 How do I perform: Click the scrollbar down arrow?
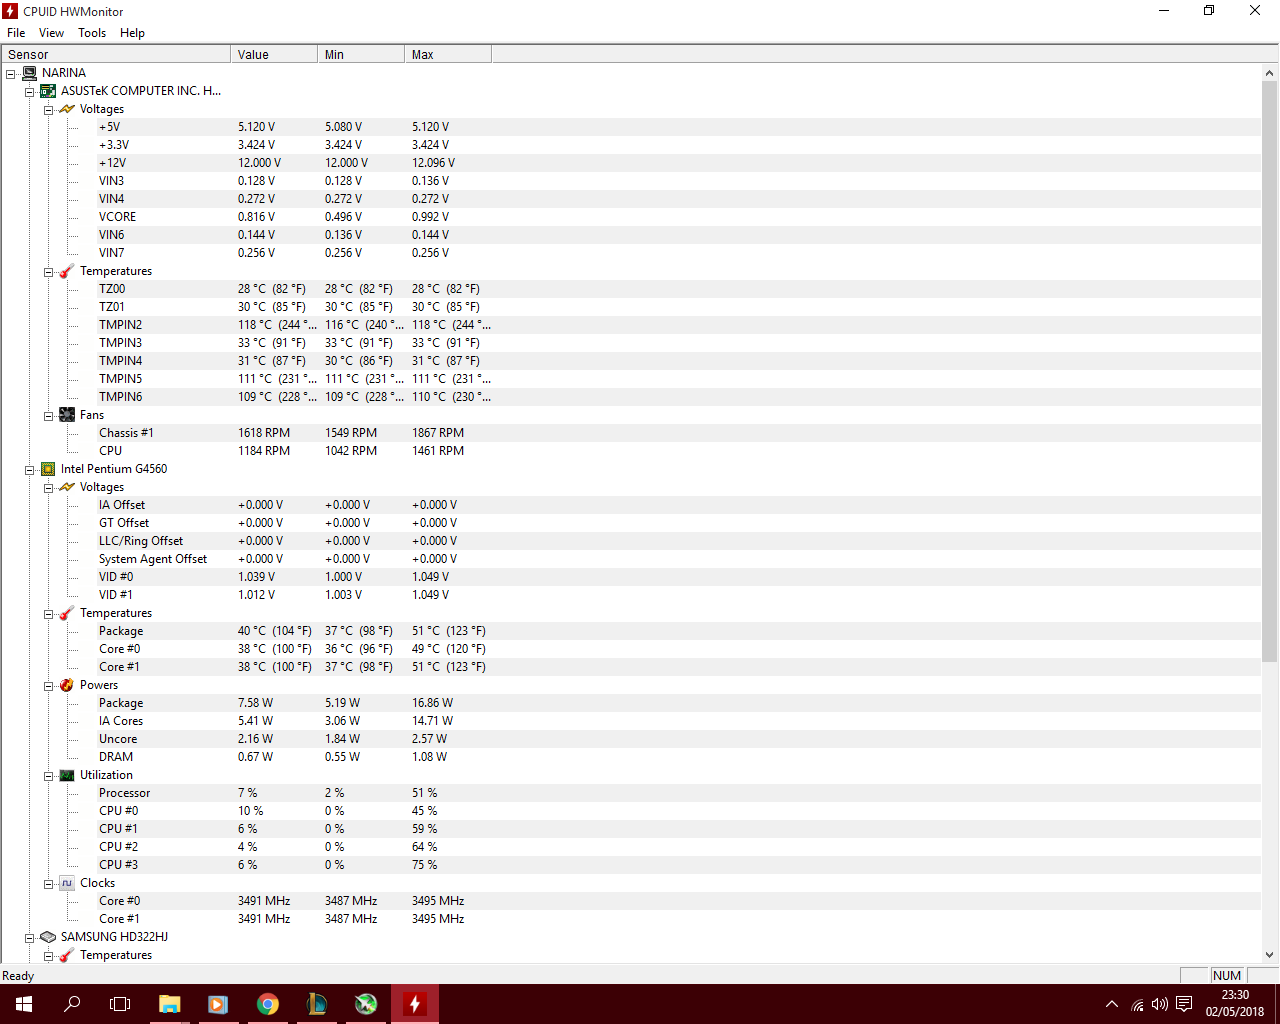(x=1270, y=955)
